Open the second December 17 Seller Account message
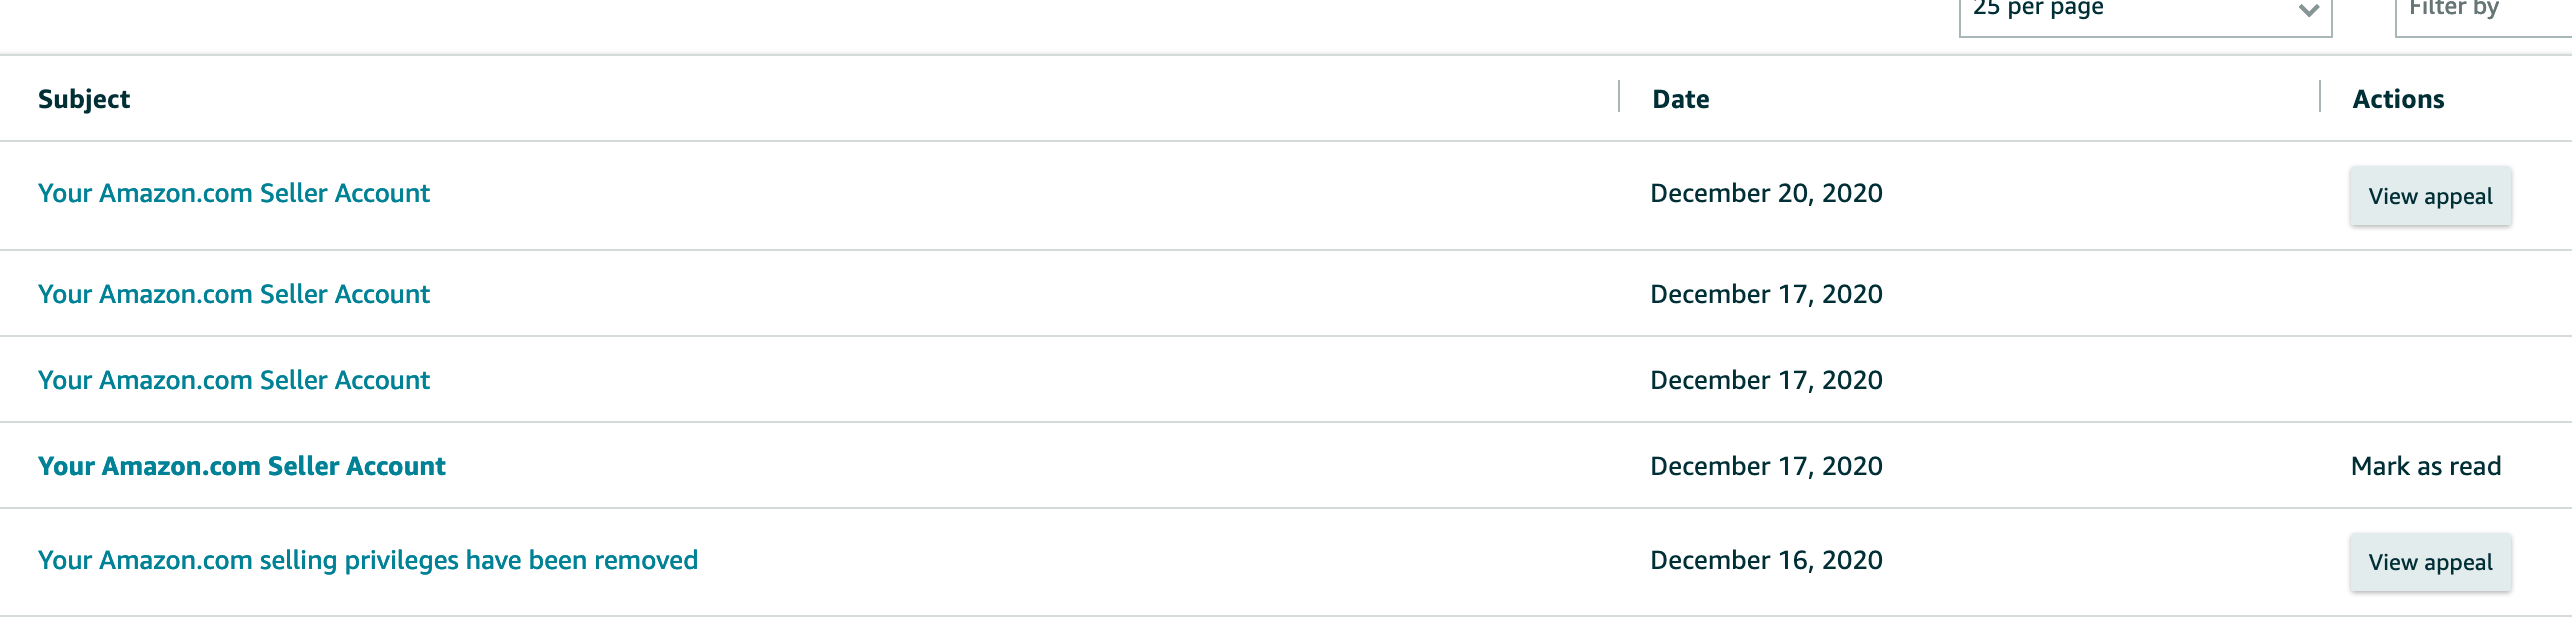The image size is (2572, 620). coord(234,380)
